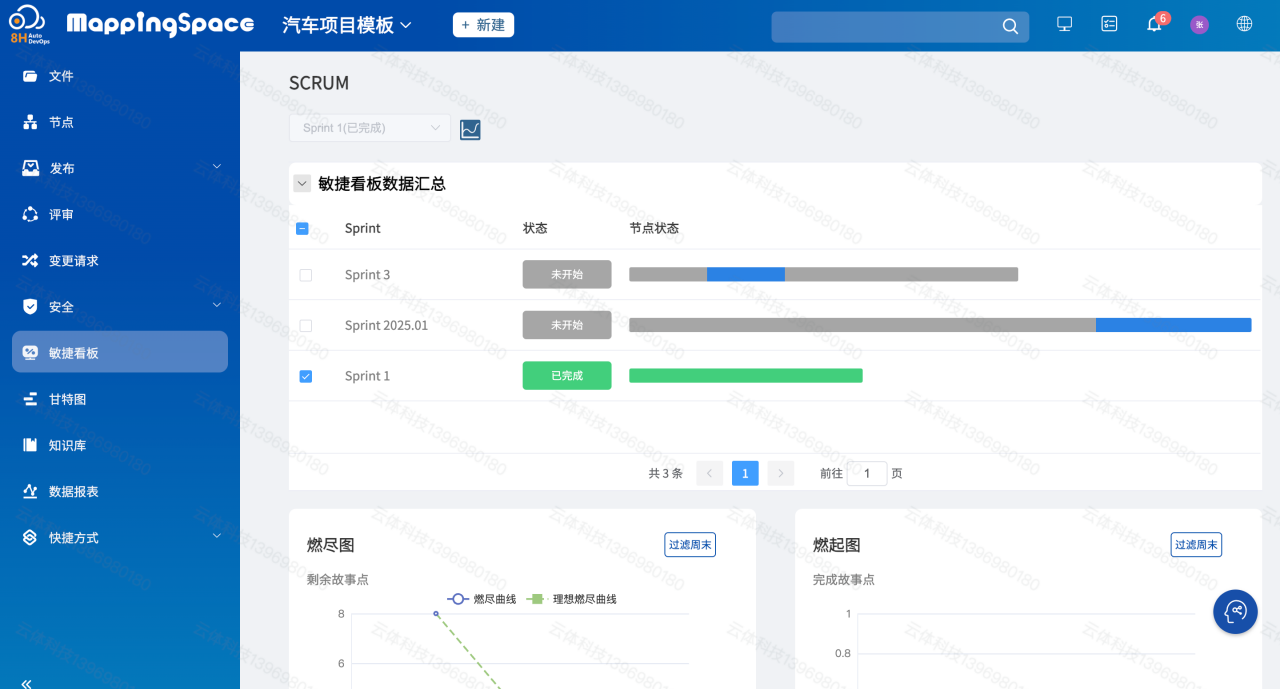Screen dimensions: 1280x689
Task: Click the 快捷方式 layers icon
Action: [30, 537]
